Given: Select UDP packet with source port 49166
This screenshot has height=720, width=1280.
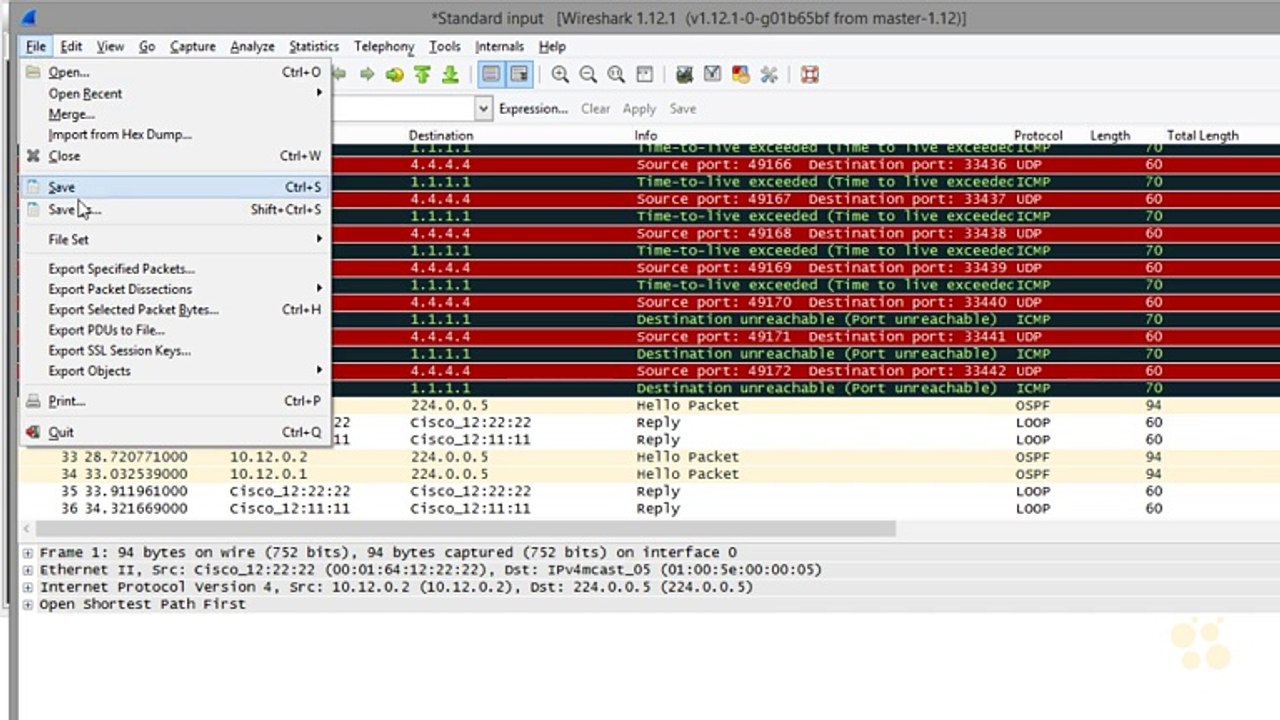Looking at the screenshot, I should coord(804,165).
